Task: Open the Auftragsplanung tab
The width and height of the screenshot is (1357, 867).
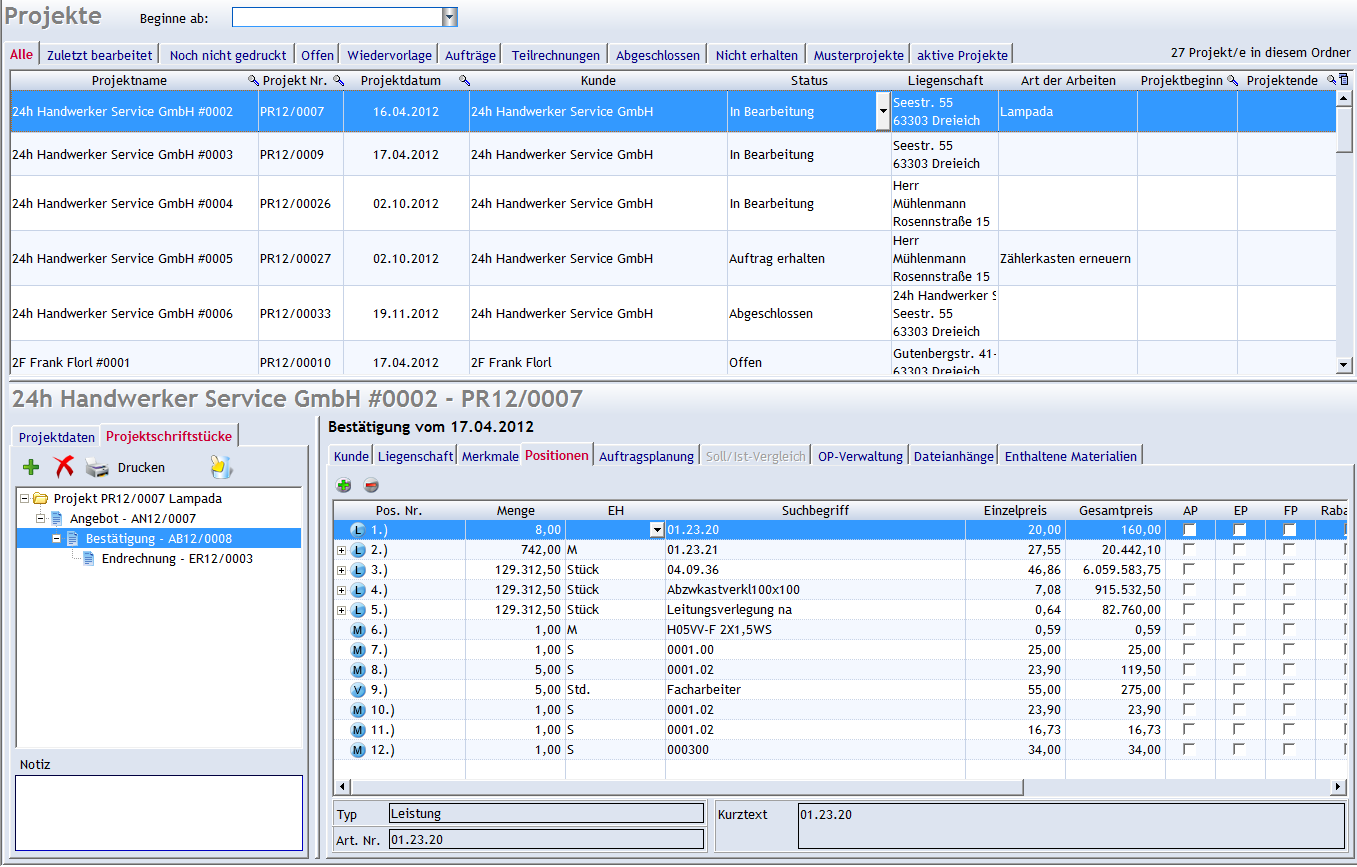Action: click(646, 456)
